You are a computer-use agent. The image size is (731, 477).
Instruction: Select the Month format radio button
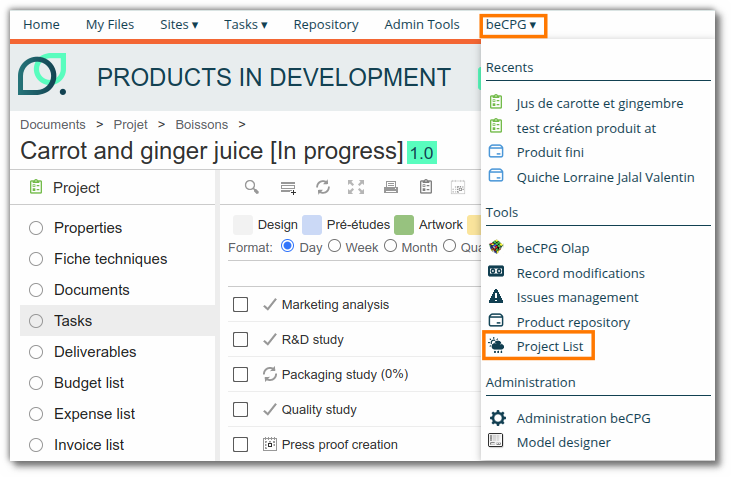[x=391, y=246]
